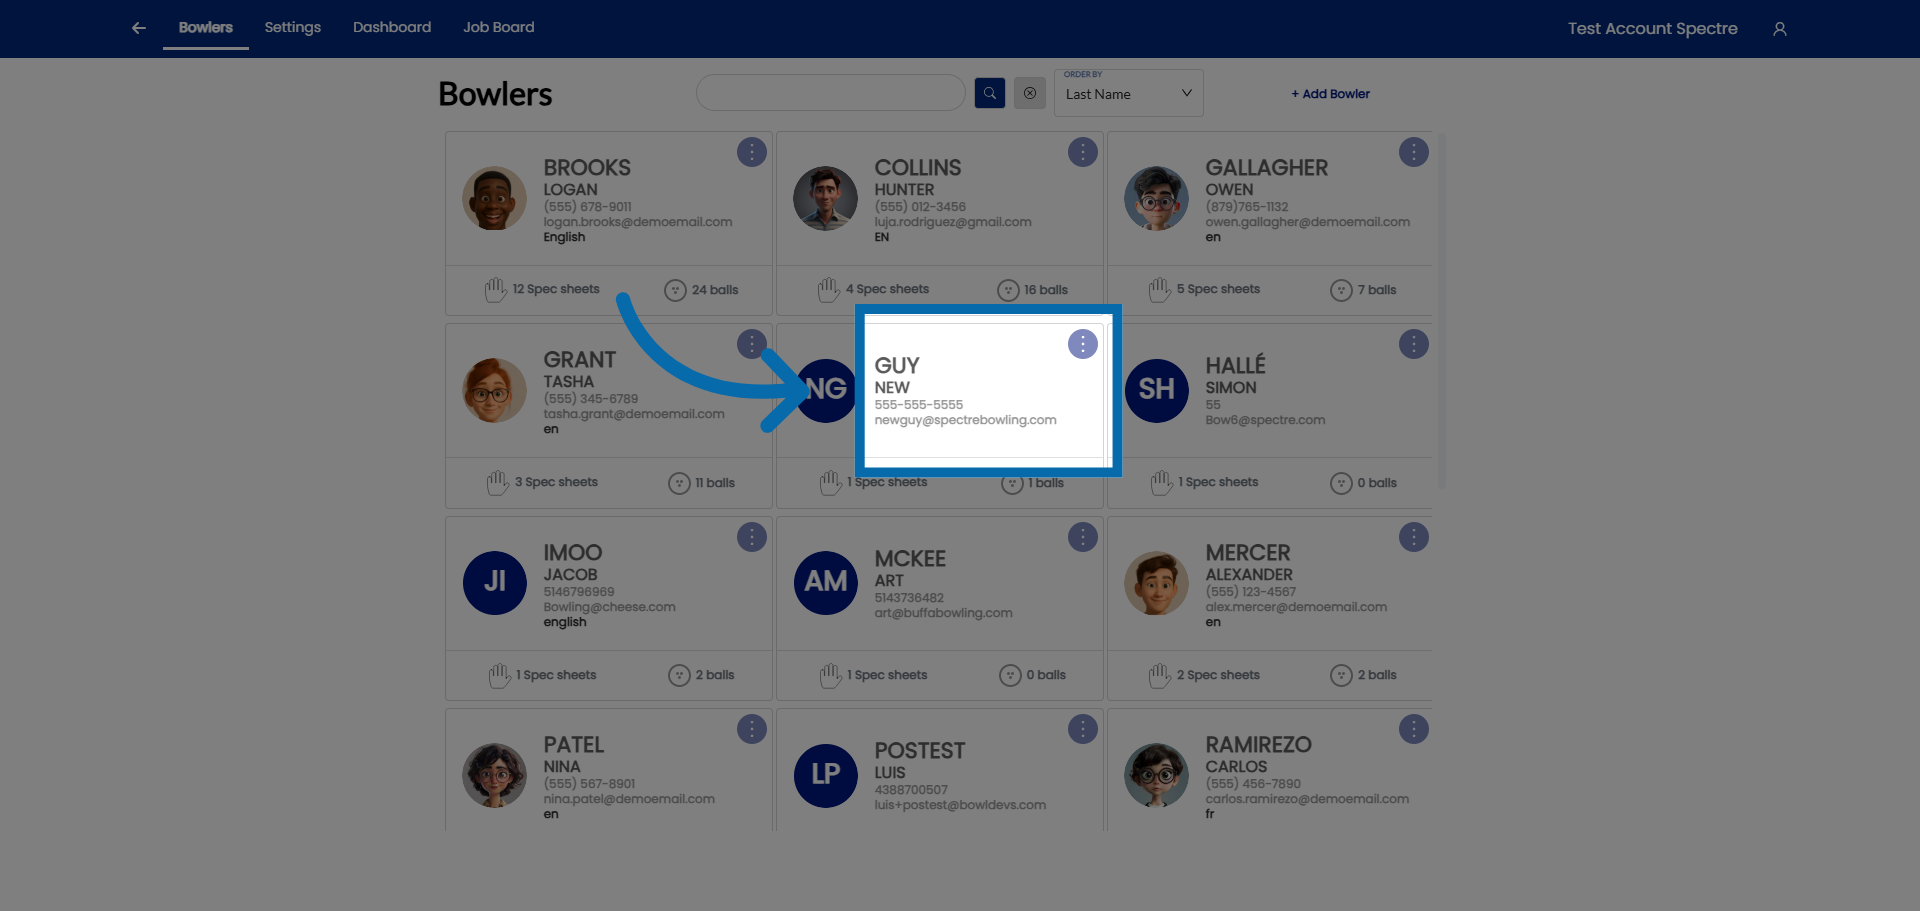Click Logan Brooks avatar photo

tap(495, 198)
